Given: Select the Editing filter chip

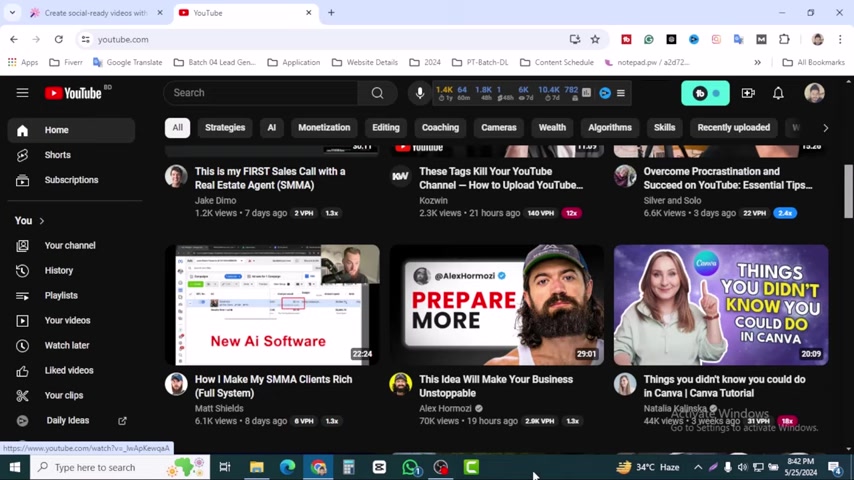Looking at the screenshot, I should [386, 128].
